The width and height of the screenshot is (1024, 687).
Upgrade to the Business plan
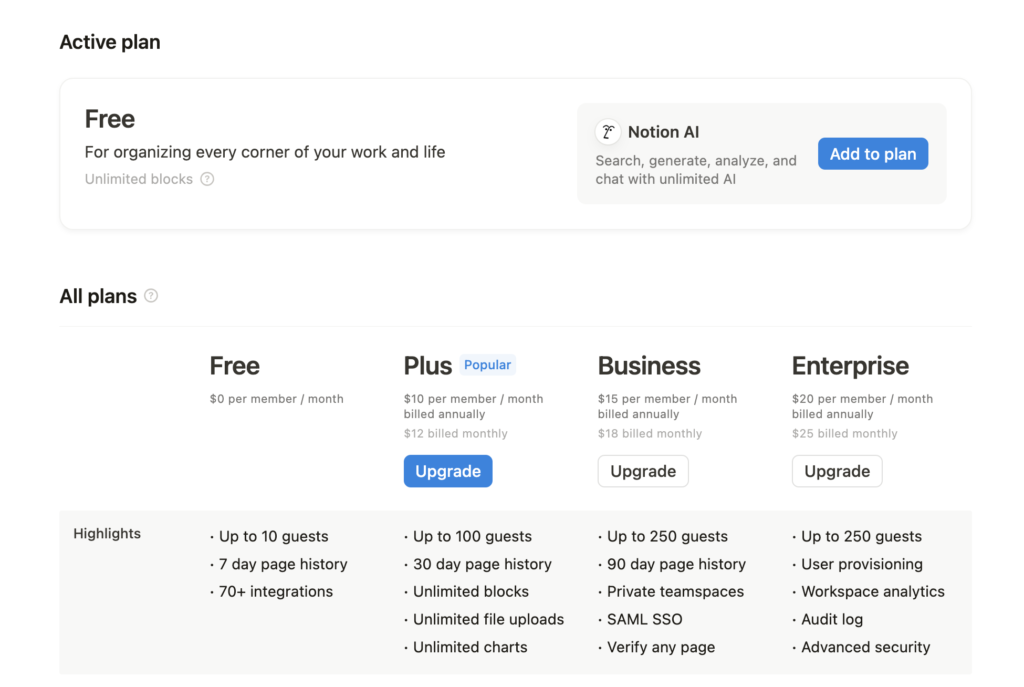[643, 471]
